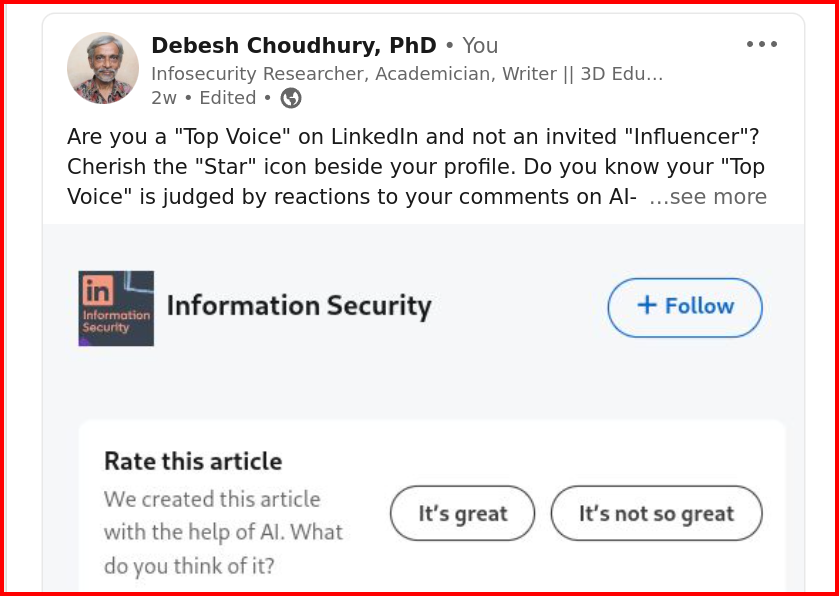
Task: Expand post text with see more
Action: coord(708,197)
